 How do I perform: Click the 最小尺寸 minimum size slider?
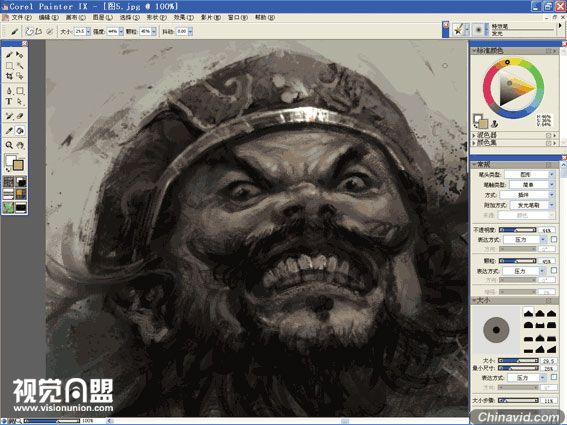(x=518, y=368)
